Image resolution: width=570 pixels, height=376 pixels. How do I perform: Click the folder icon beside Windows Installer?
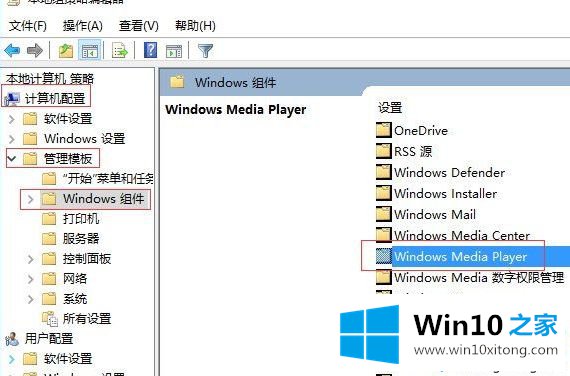click(384, 193)
